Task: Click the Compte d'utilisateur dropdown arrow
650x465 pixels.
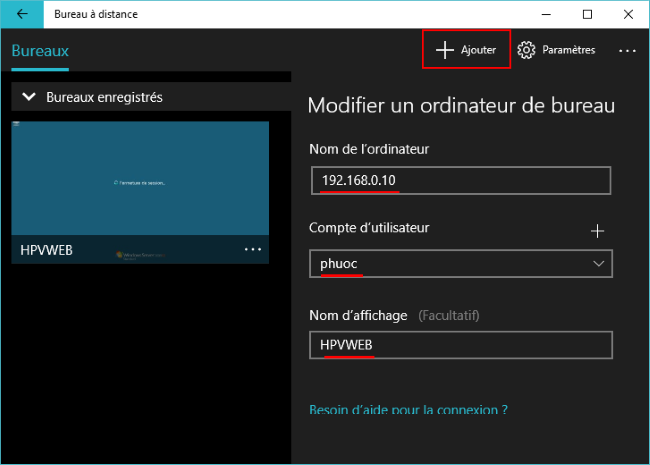Action: tap(598, 263)
